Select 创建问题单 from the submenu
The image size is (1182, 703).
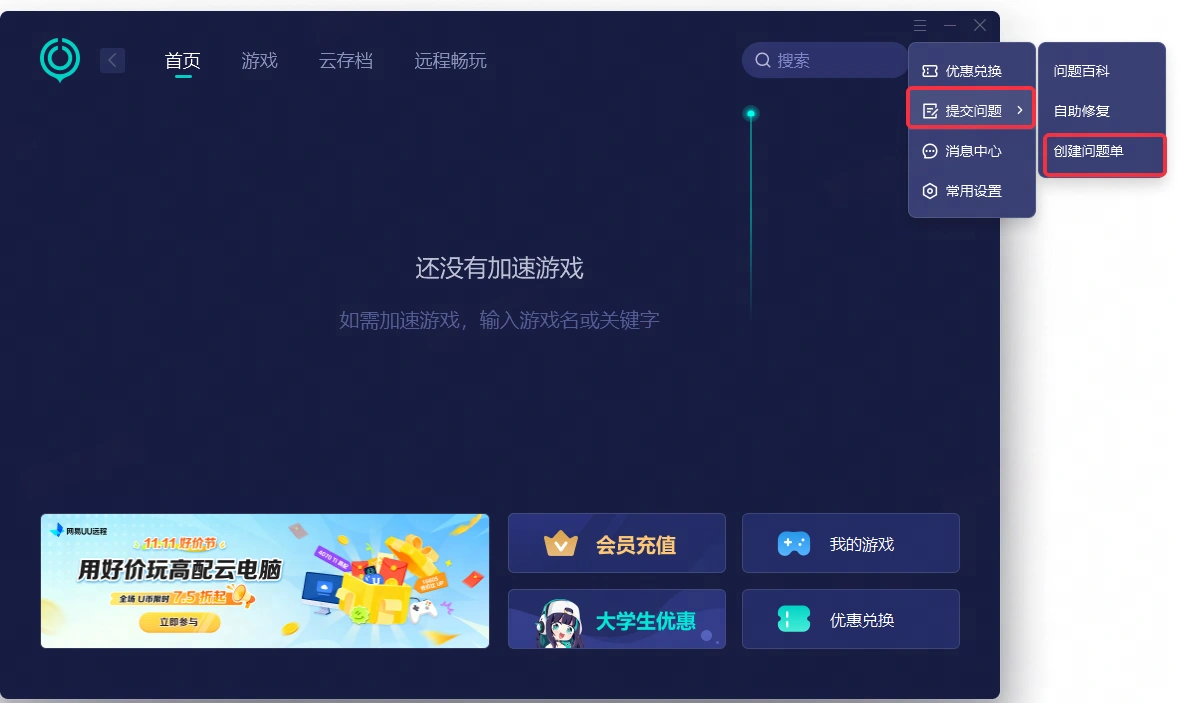click(1089, 151)
